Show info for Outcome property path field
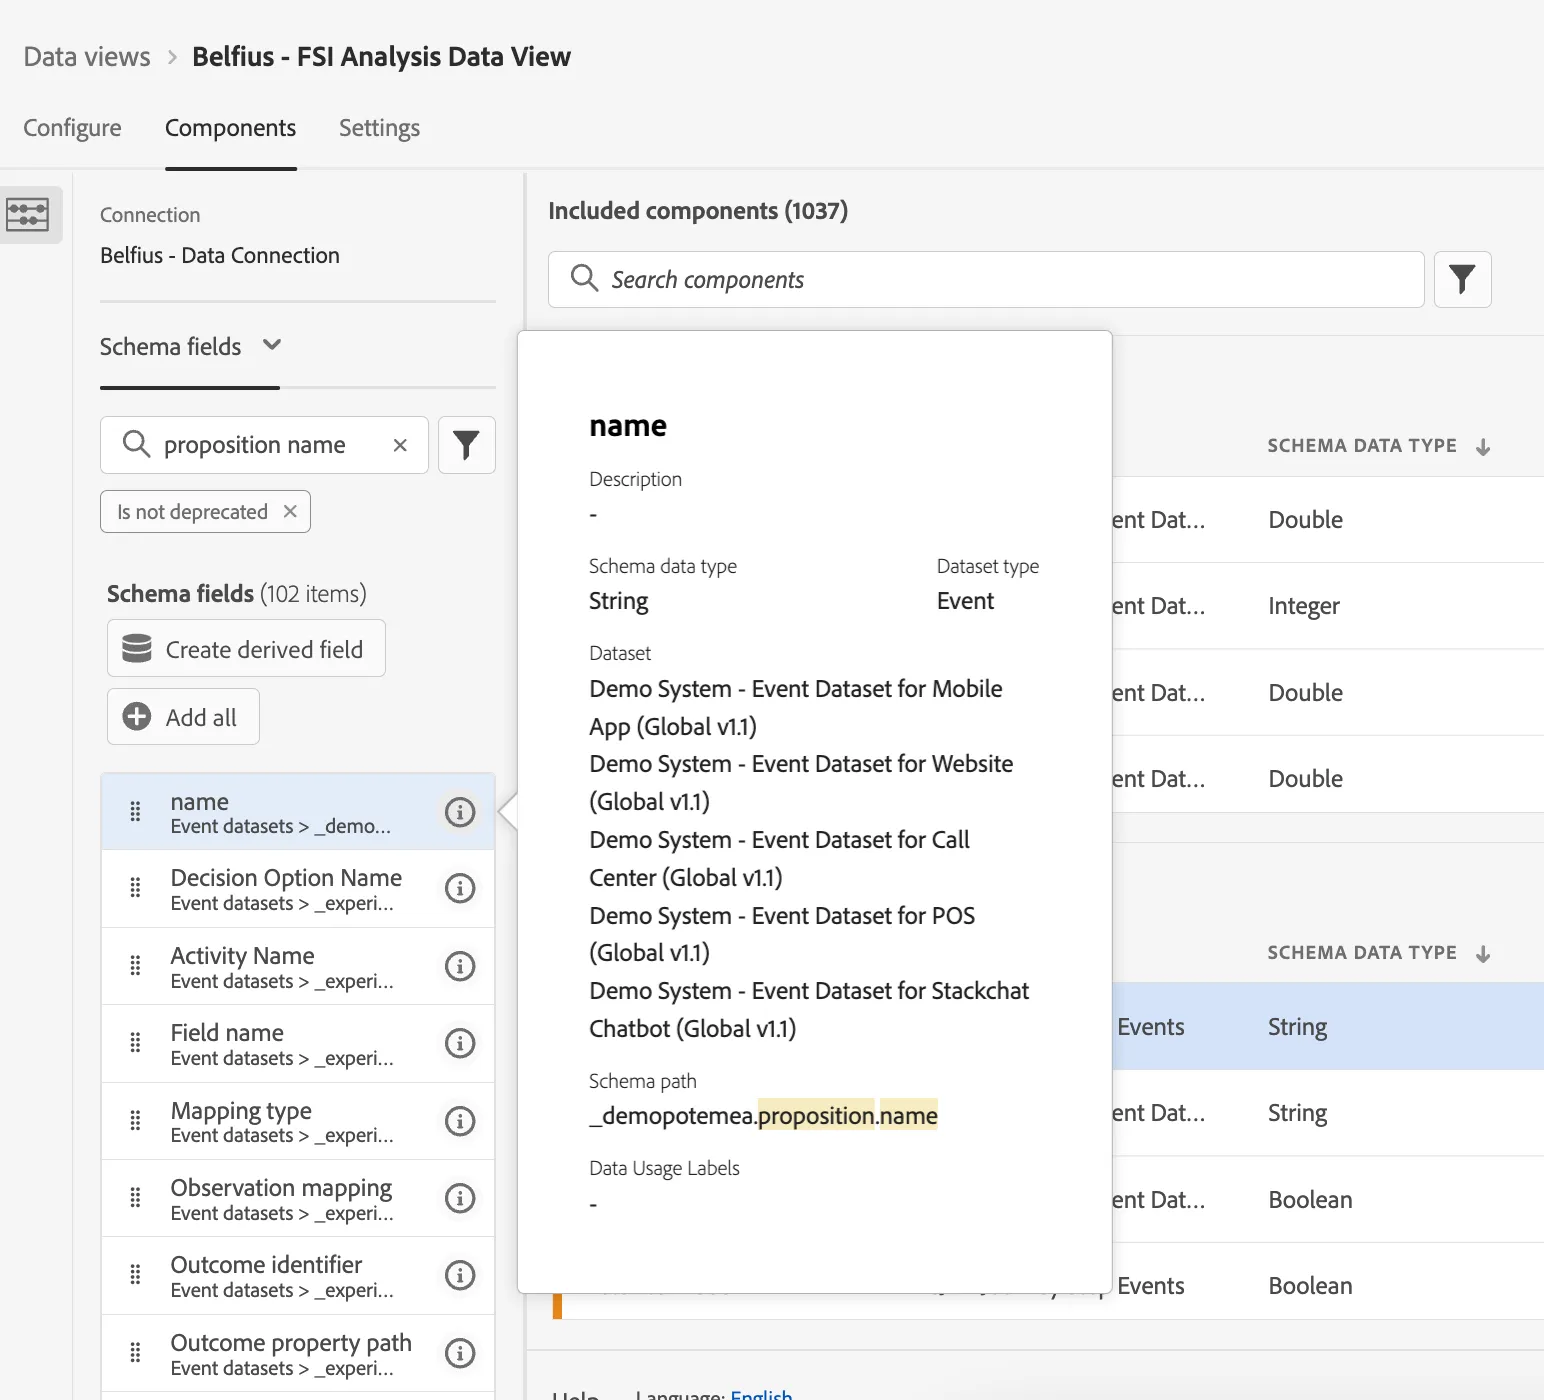The image size is (1544, 1400). 459,1353
